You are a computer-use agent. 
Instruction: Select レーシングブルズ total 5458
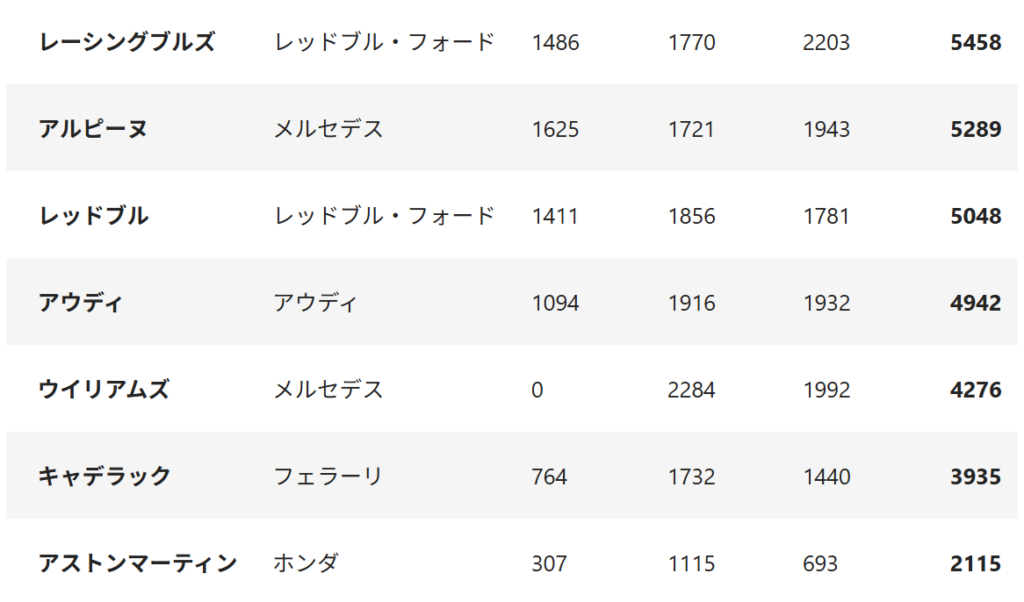coord(975,42)
